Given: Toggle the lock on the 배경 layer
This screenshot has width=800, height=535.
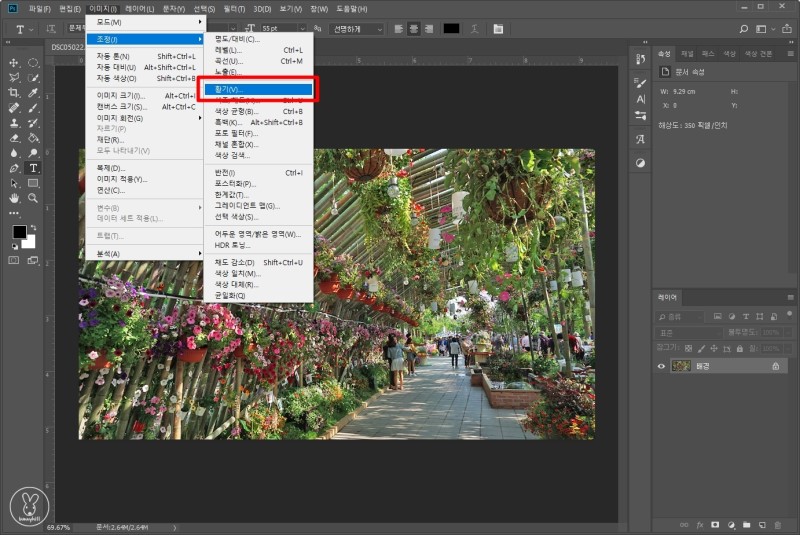Looking at the screenshot, I should [776, 367].
